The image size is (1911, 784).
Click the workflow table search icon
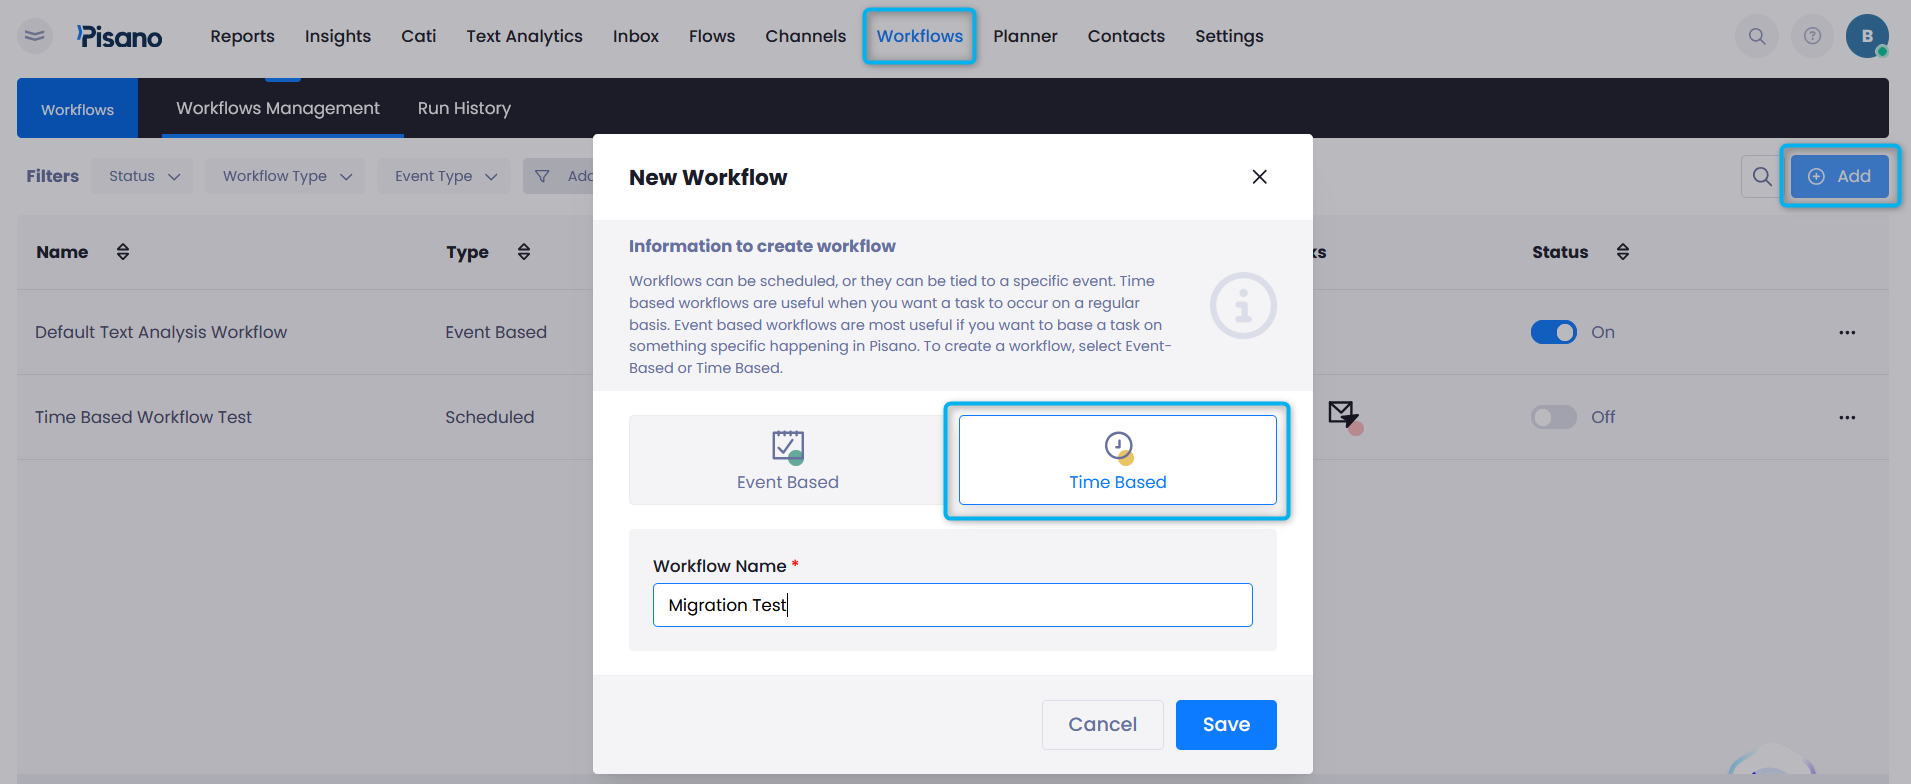[x=1761, y=177]
